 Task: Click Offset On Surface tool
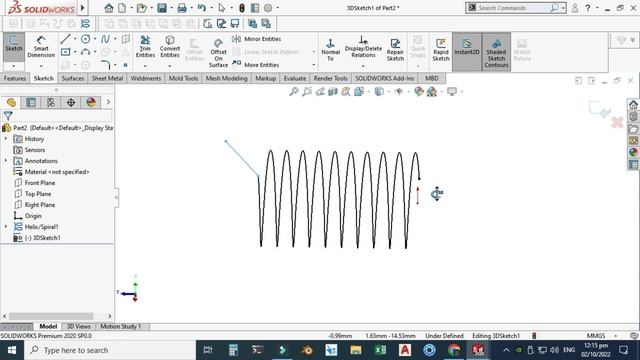pos(218,53)
